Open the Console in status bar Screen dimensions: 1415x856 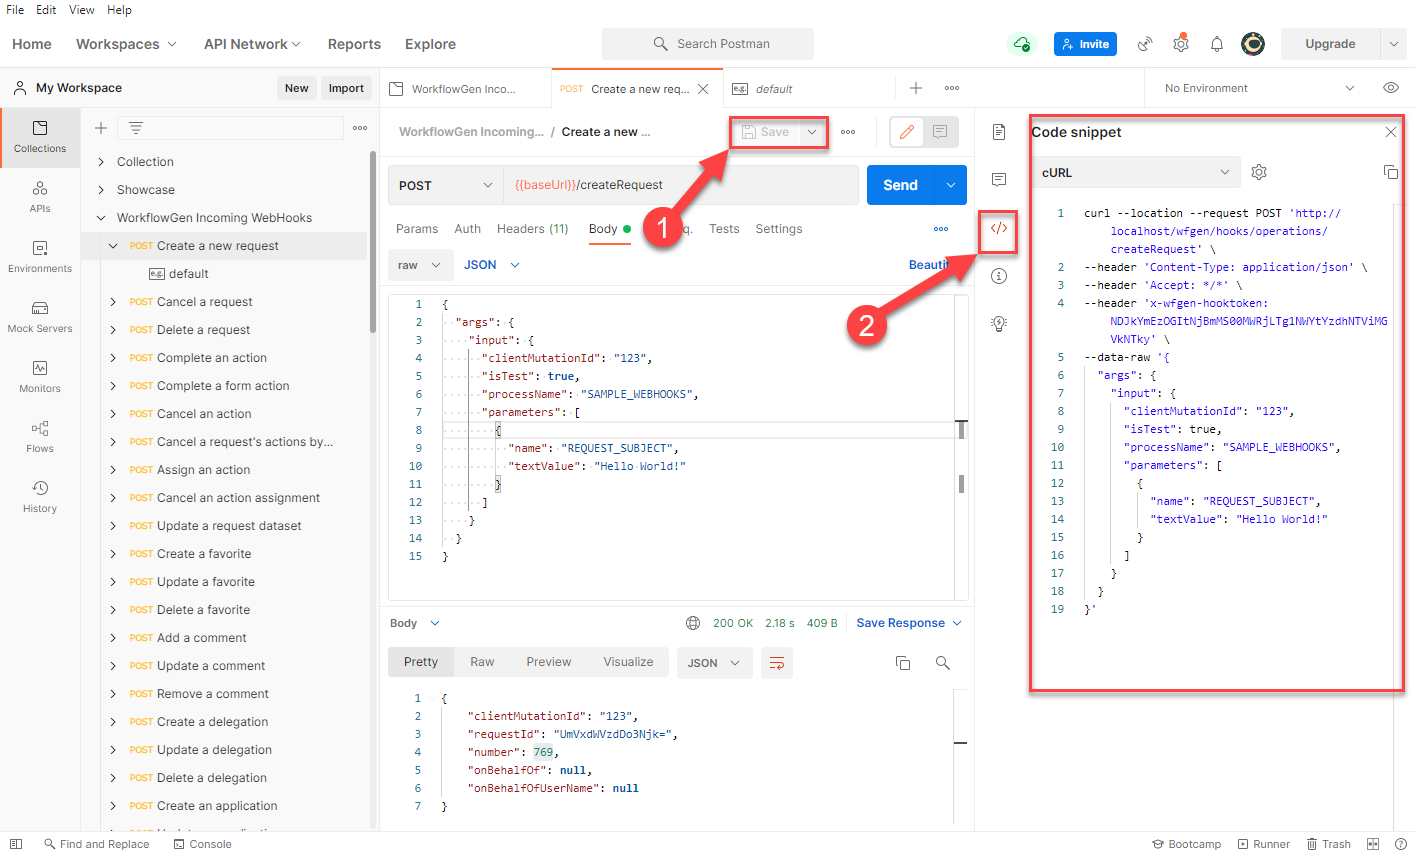202,844
